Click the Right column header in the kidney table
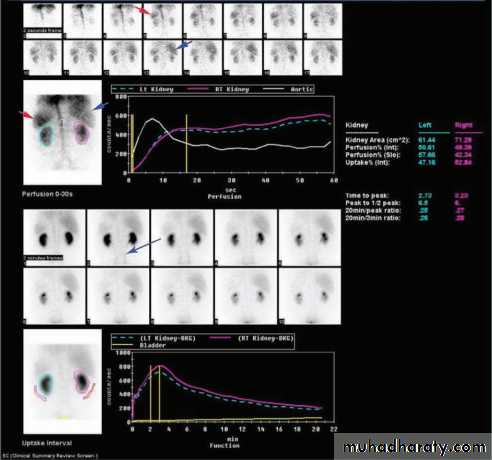The height and width of the screenshot is (460, 492). pyautogui.click(x=464, y=125)
